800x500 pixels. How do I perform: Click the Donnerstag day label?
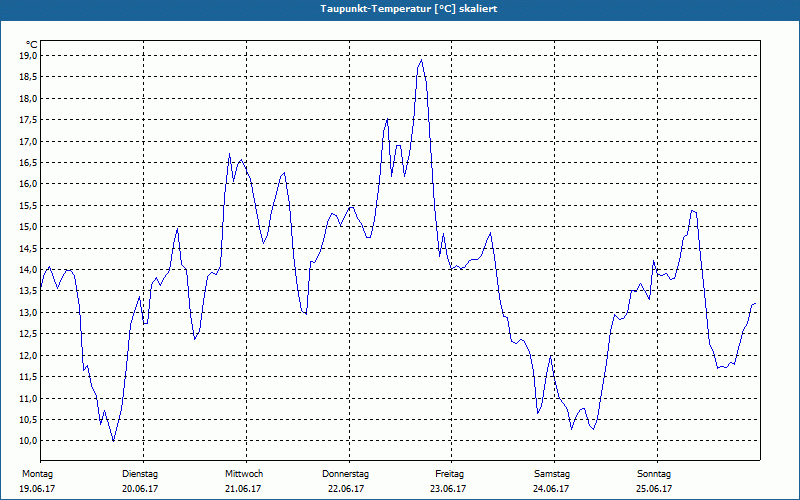pyautogui.click(x=345, y=474)
